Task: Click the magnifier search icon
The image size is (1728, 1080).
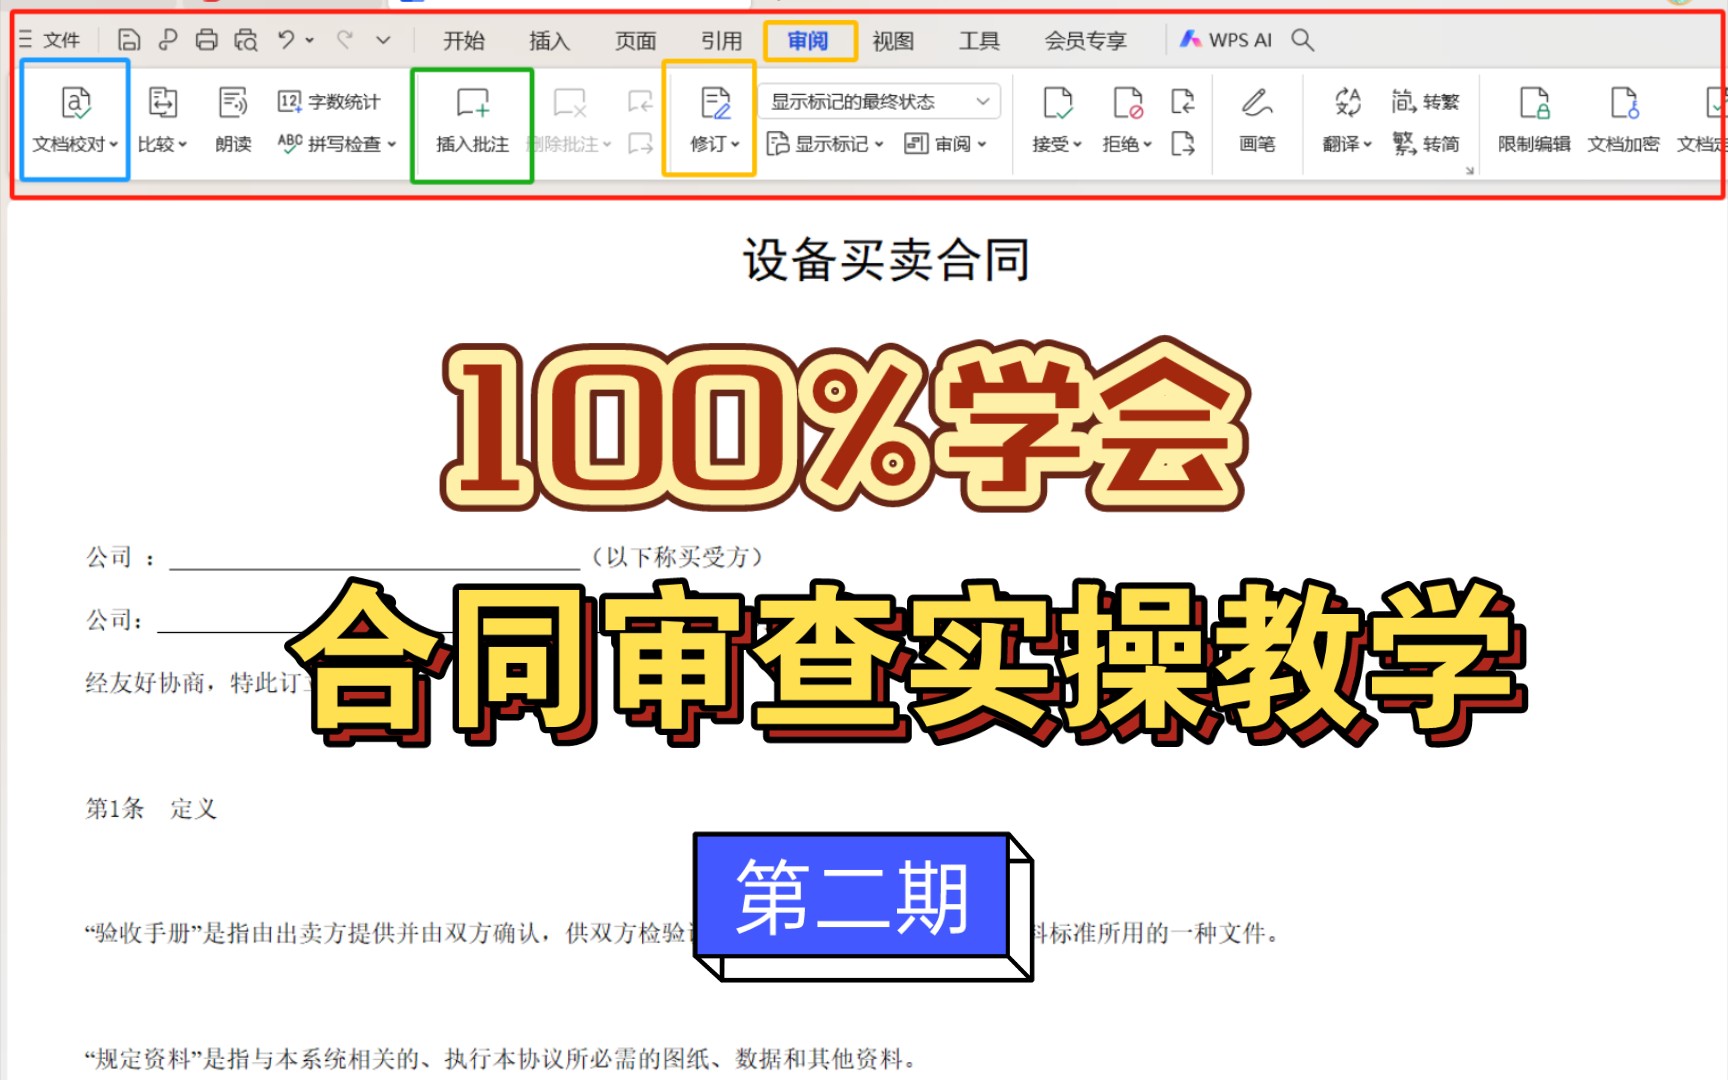Action: (x=1302, y=40)
